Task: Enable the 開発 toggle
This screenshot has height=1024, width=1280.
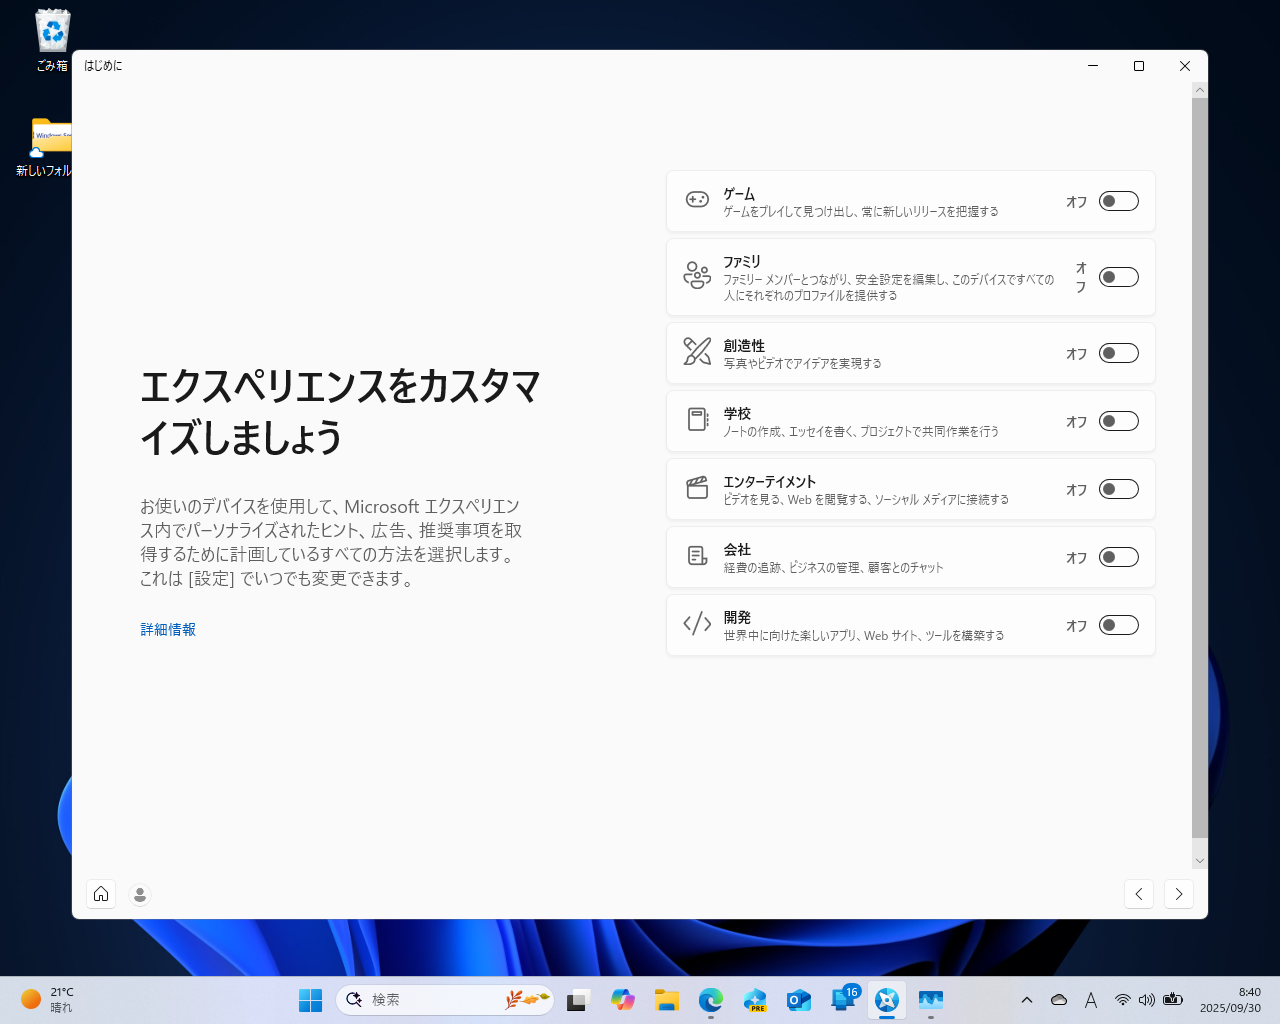Action: pyautogui.click(x=1118, y=624)
